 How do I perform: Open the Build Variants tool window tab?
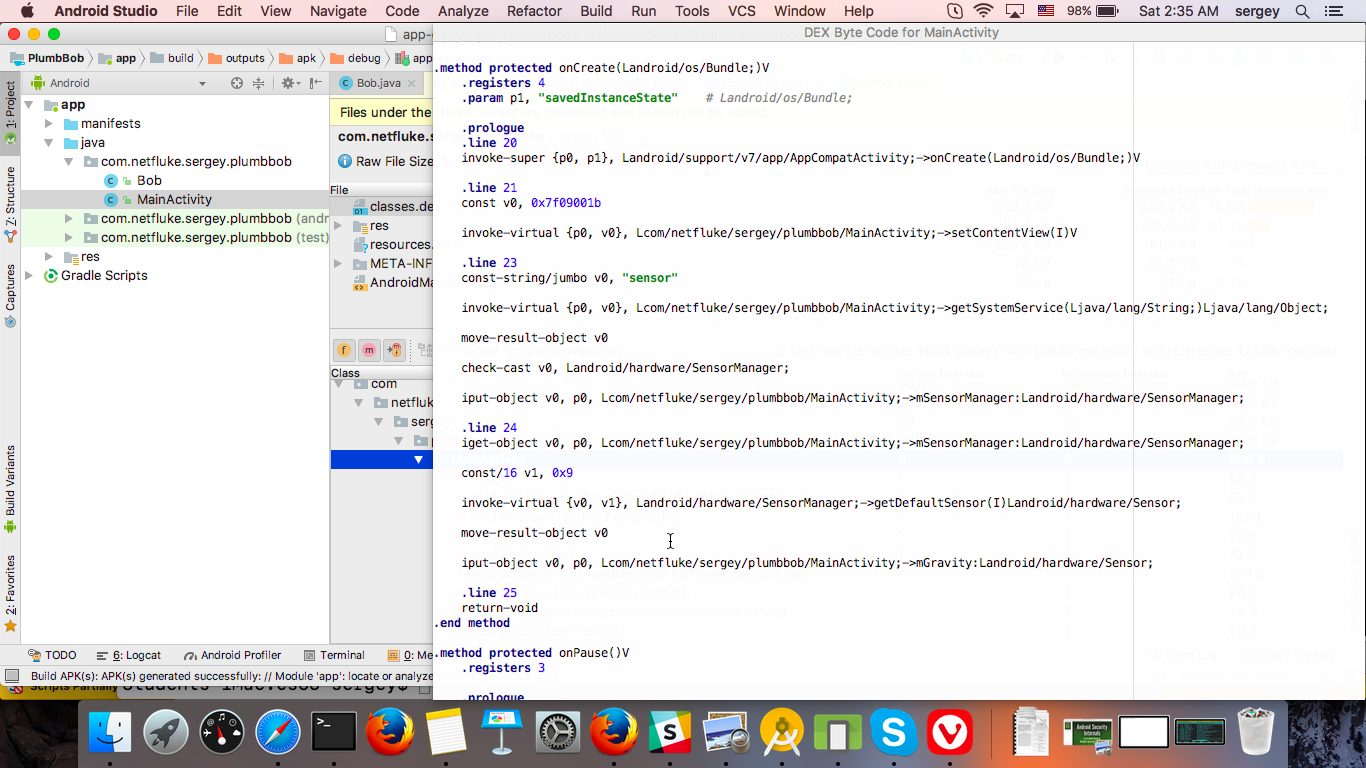coord(10,488)
